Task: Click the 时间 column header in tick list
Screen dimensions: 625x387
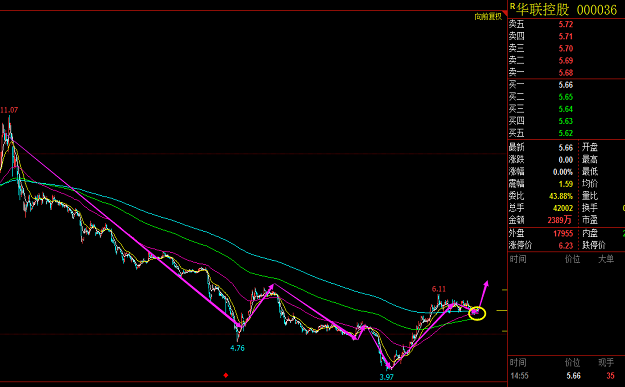Action: coord(518,363)
